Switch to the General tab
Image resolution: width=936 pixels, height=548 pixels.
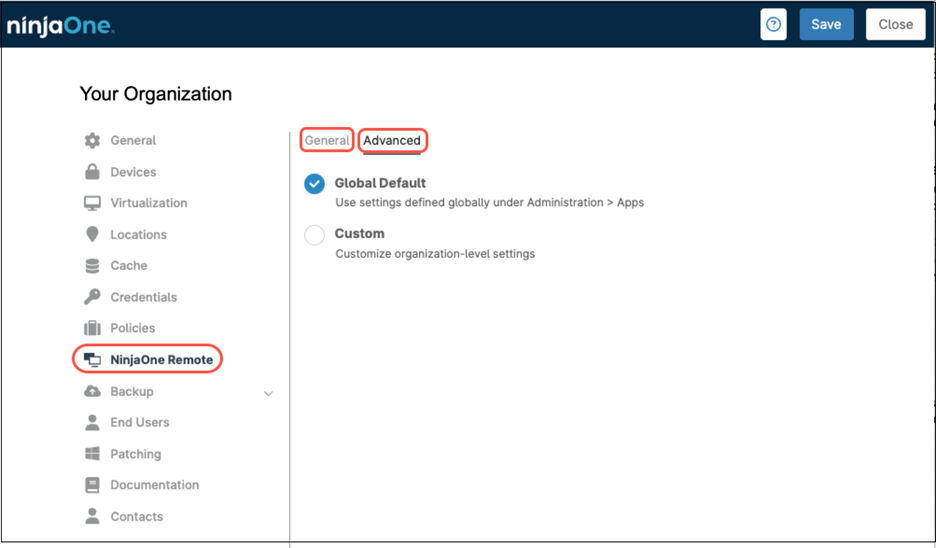click(x=327, y=140)
